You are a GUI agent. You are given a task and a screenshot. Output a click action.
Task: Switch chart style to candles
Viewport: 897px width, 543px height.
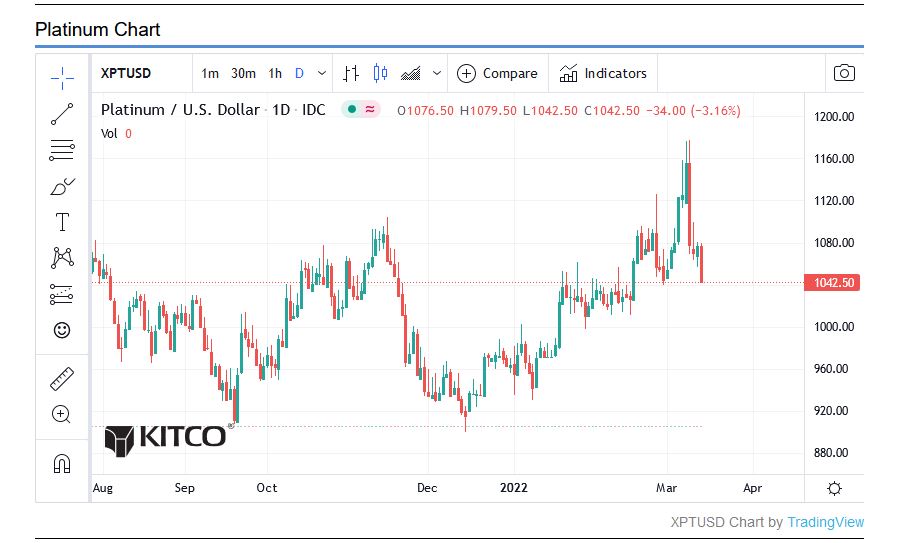[380, 73]
